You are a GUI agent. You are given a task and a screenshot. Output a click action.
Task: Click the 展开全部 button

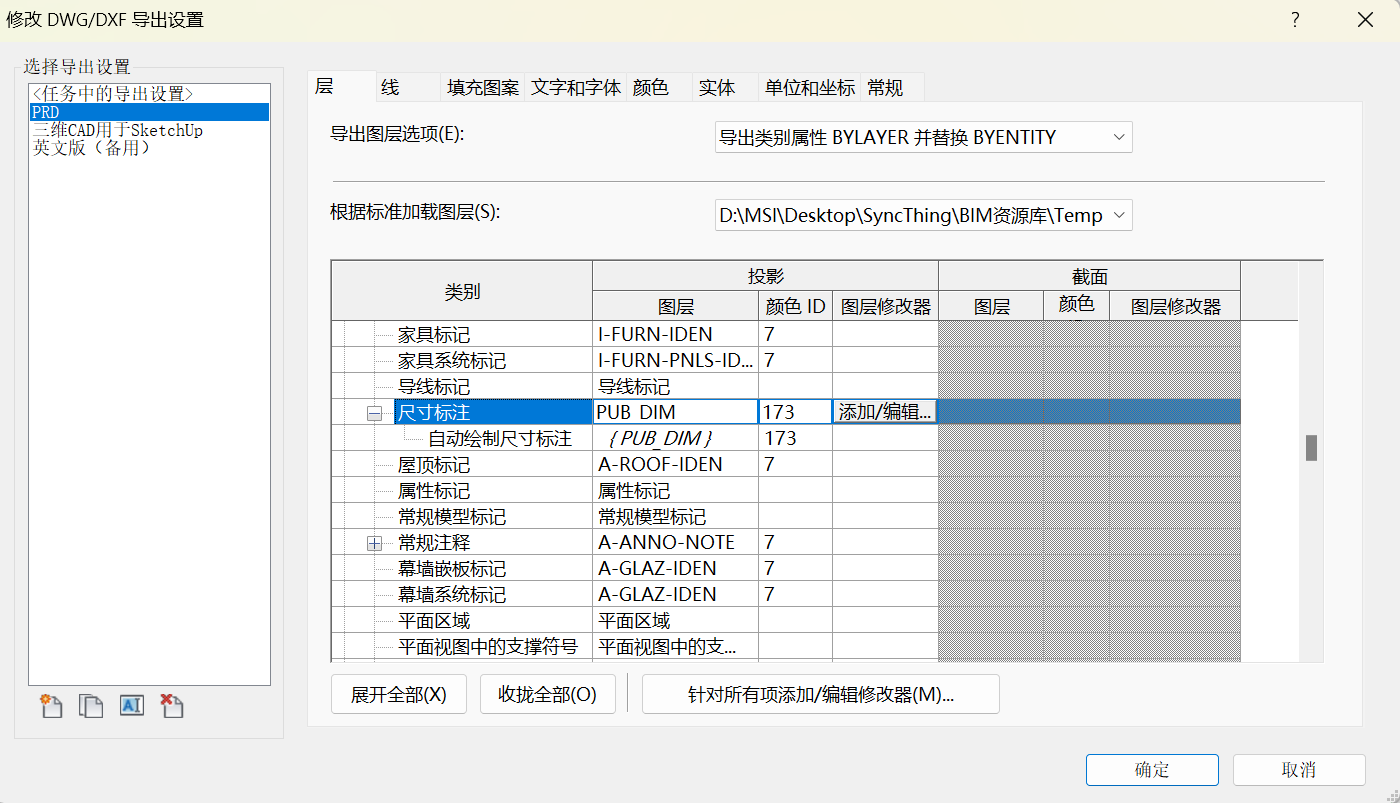(398, 694)
